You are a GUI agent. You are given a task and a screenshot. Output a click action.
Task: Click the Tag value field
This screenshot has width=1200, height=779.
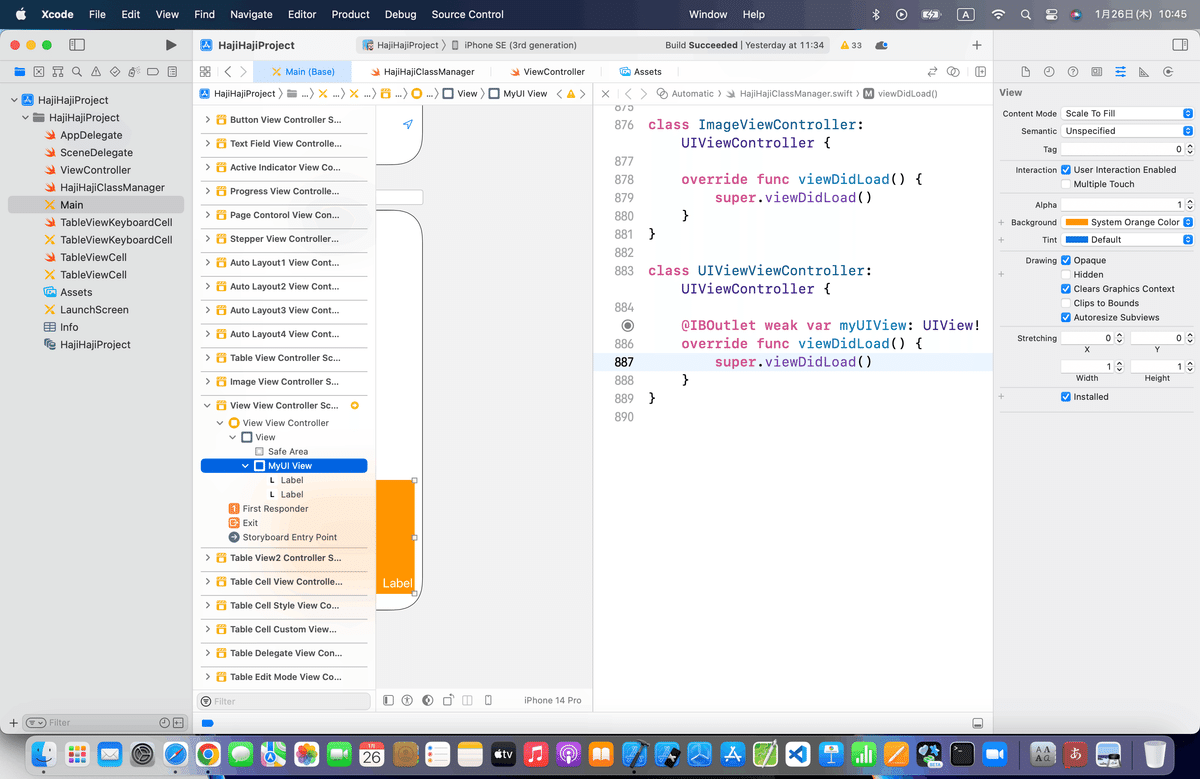[1122, 149]
